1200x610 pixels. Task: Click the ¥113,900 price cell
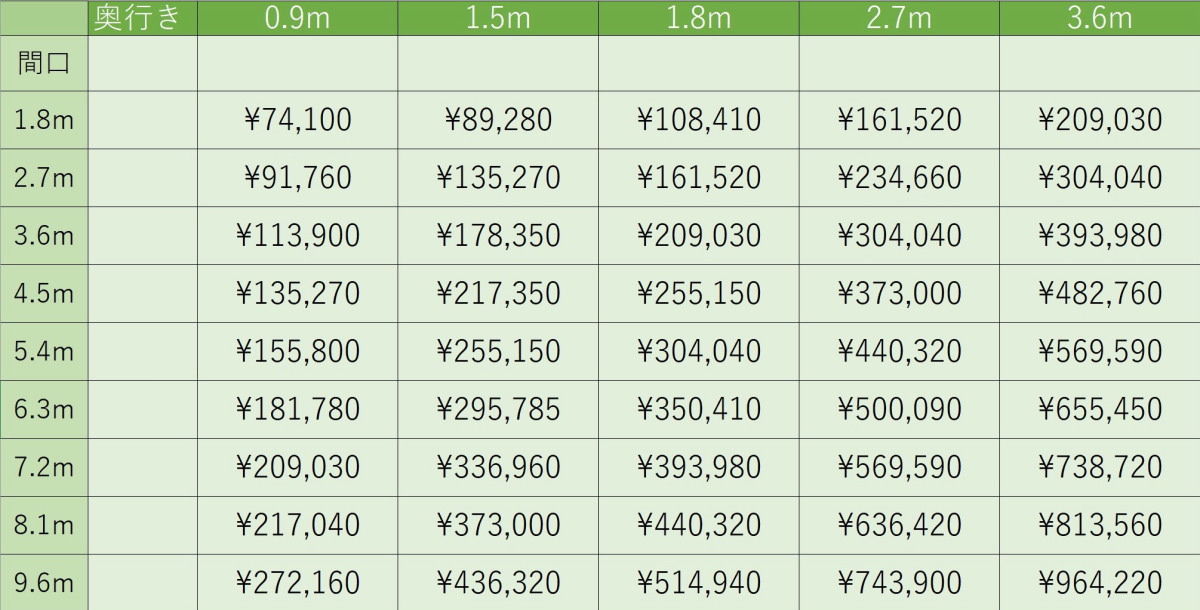point(298,236)
